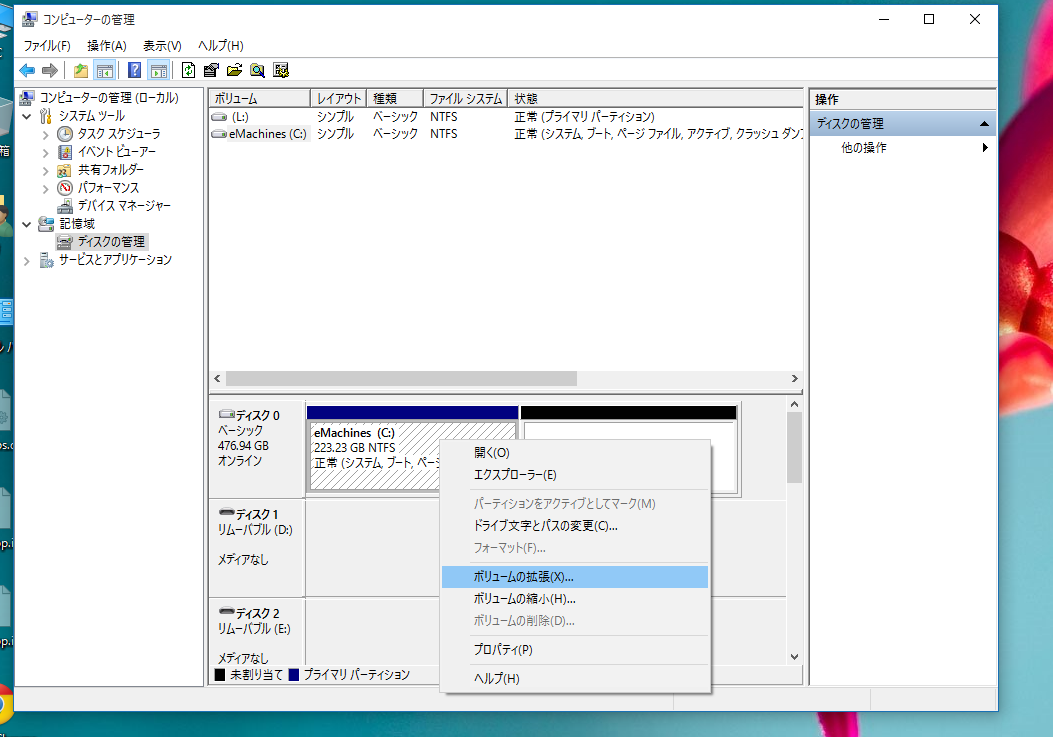Open the 操作(A) menu

107,46
